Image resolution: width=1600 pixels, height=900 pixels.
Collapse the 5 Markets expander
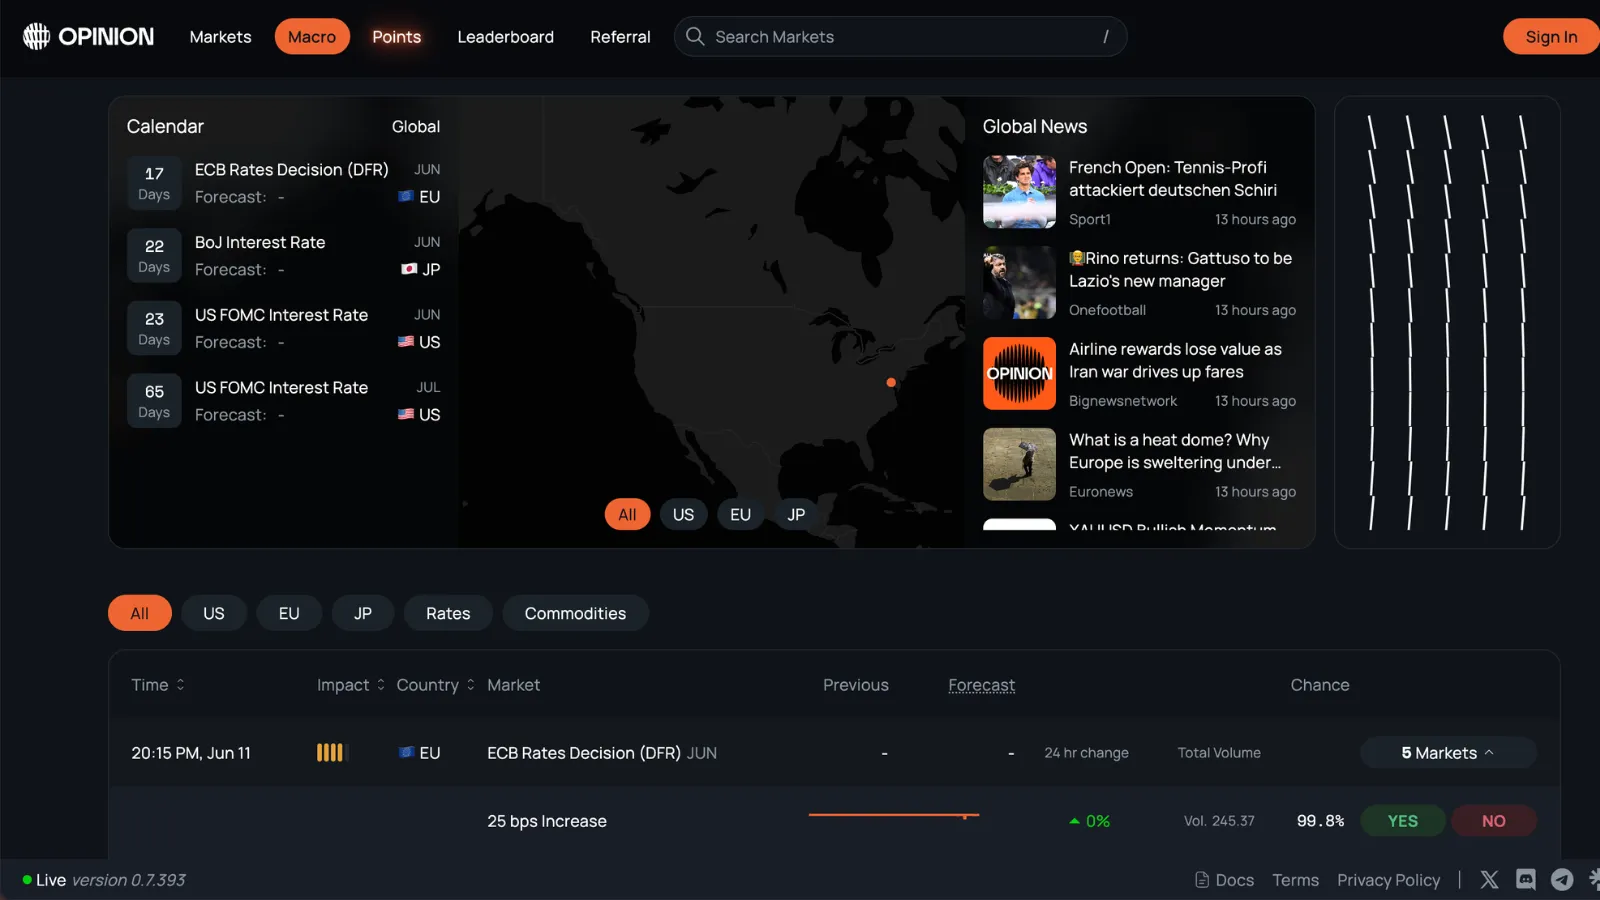(x=1448, y=753)
